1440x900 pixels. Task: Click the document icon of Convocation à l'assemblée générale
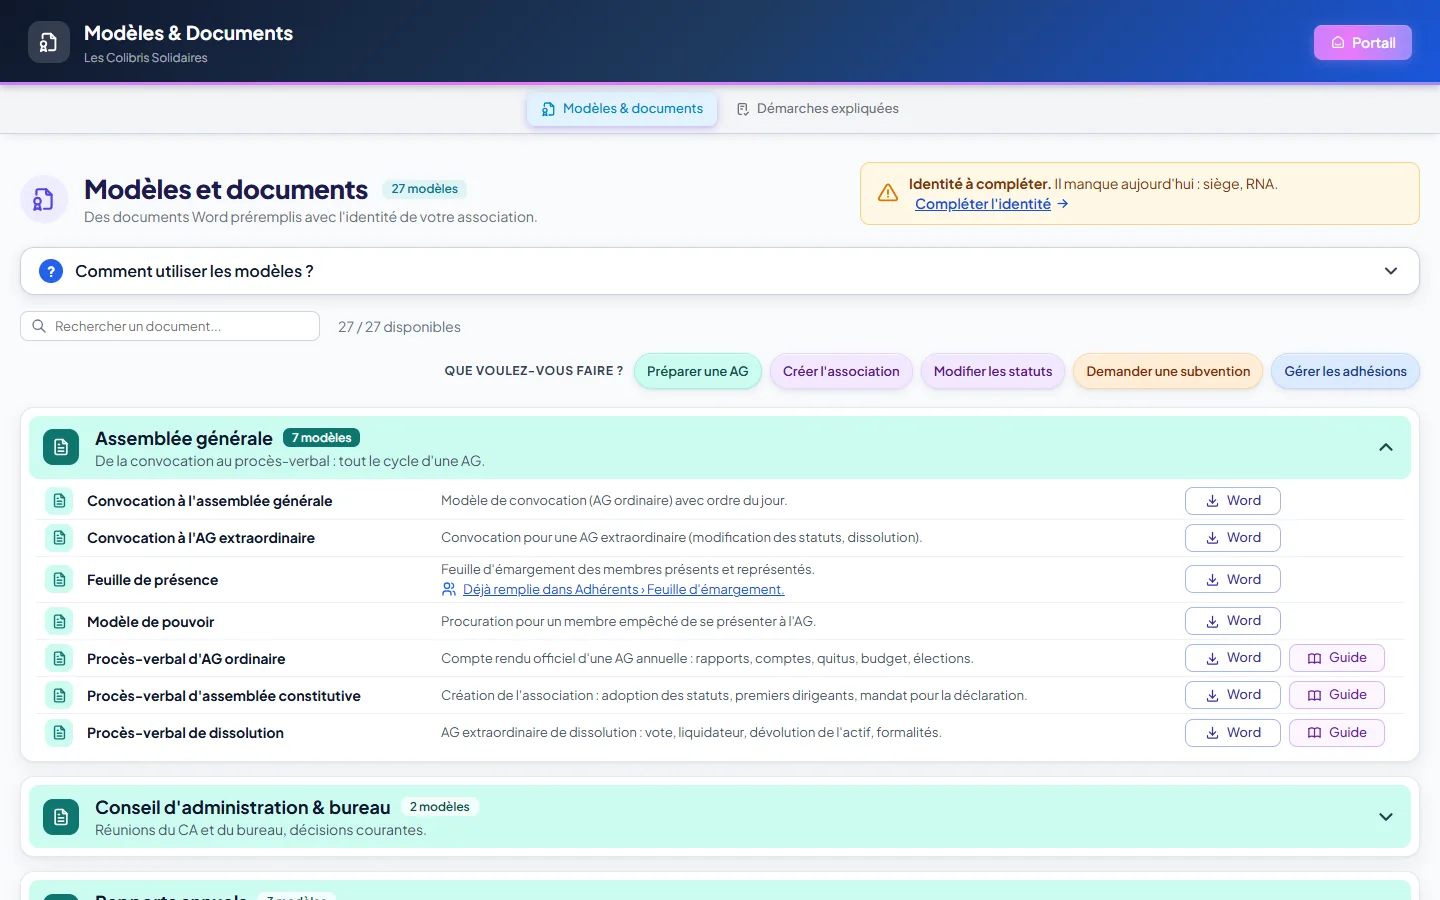(59, 501)
